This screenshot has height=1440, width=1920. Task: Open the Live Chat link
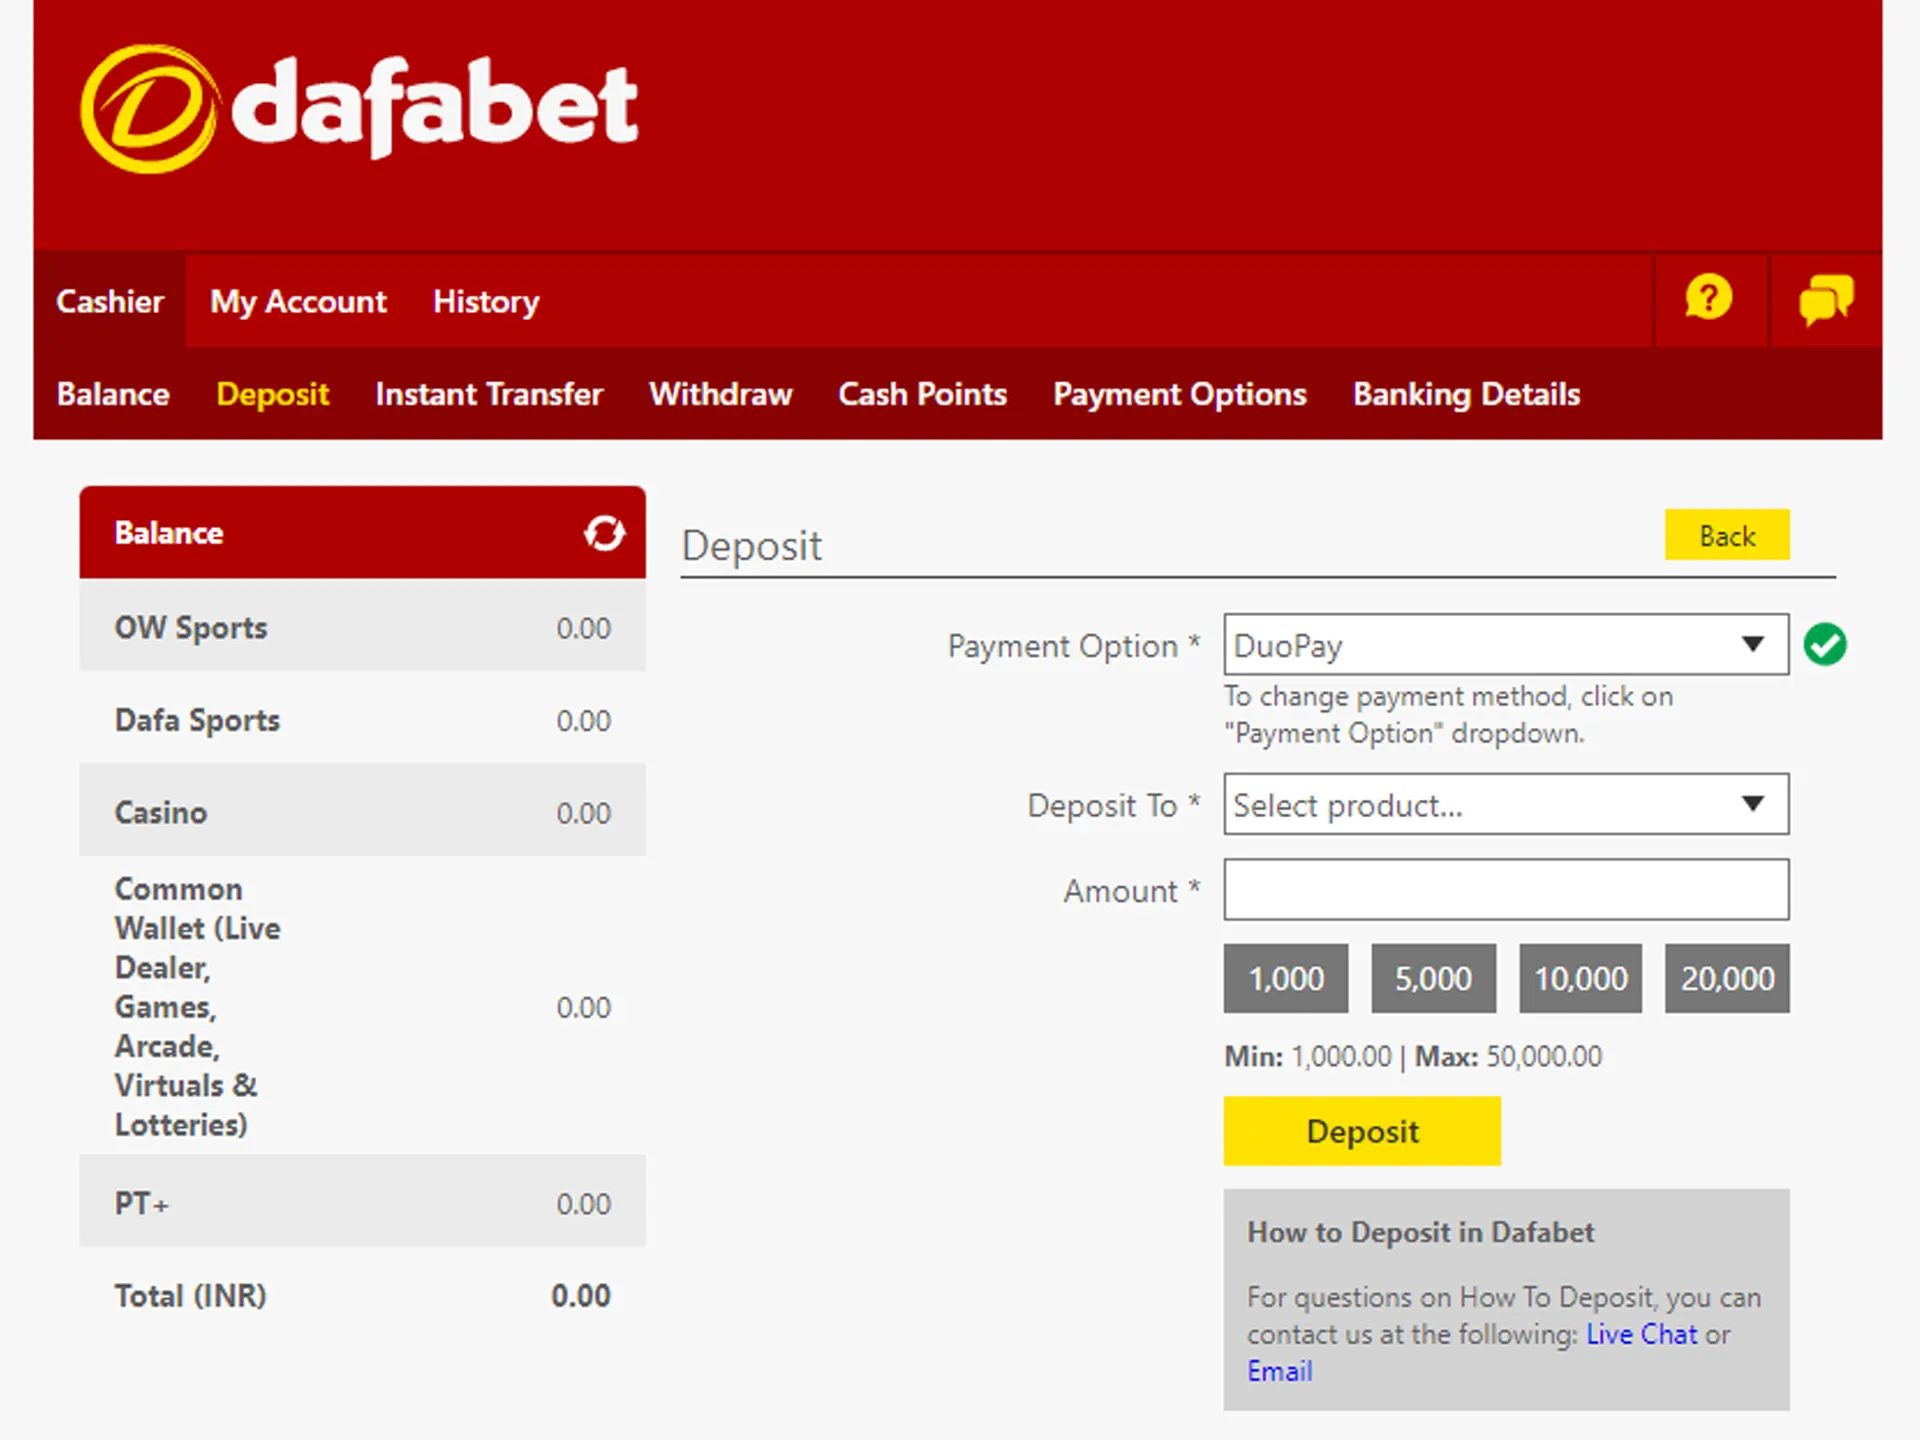1641,1334
